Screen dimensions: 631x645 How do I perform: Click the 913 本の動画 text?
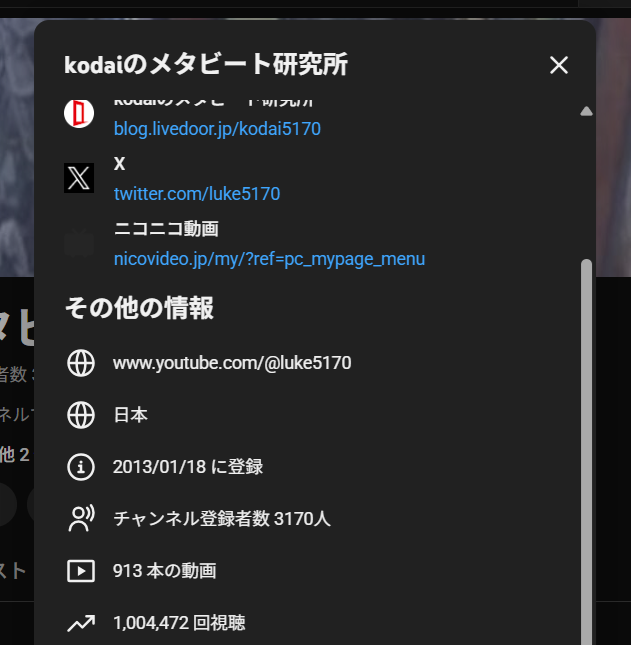[165, 571]
